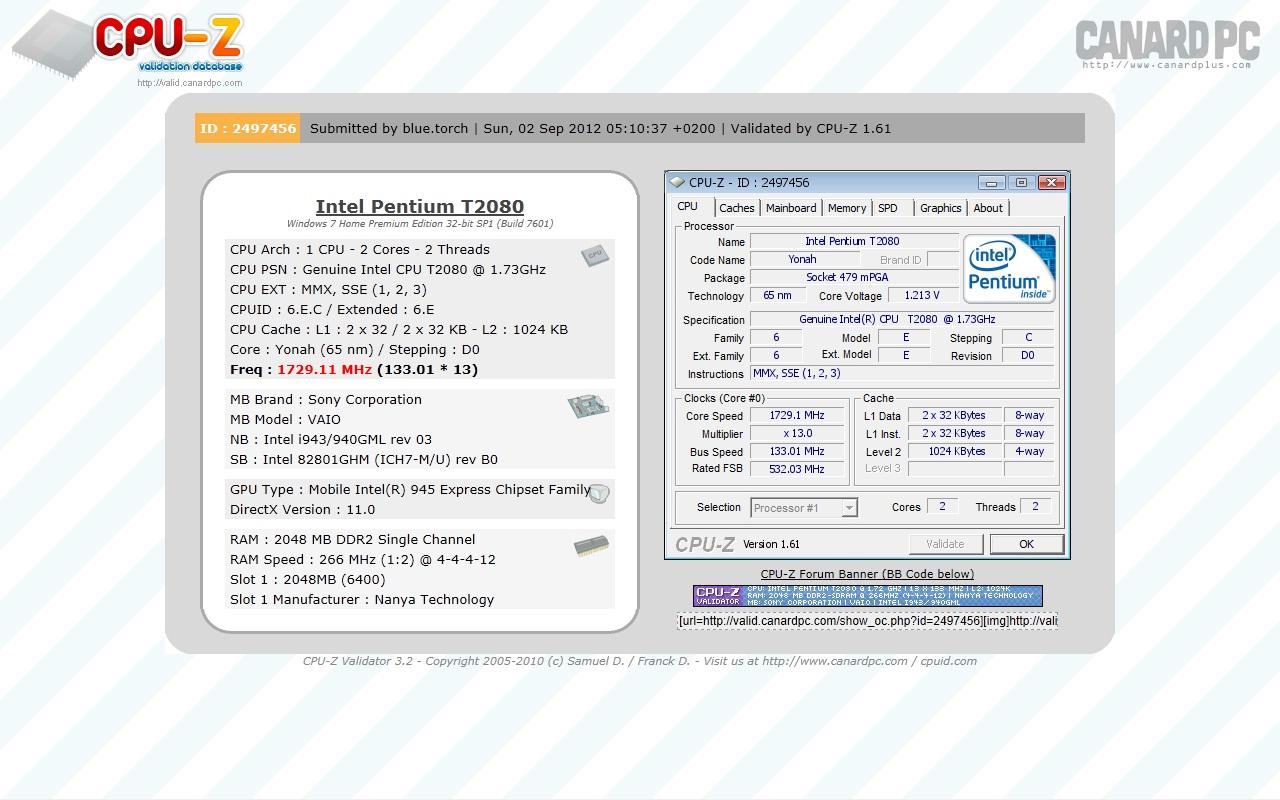Switch to the Mainboard tab

click(x=791, y=208)
